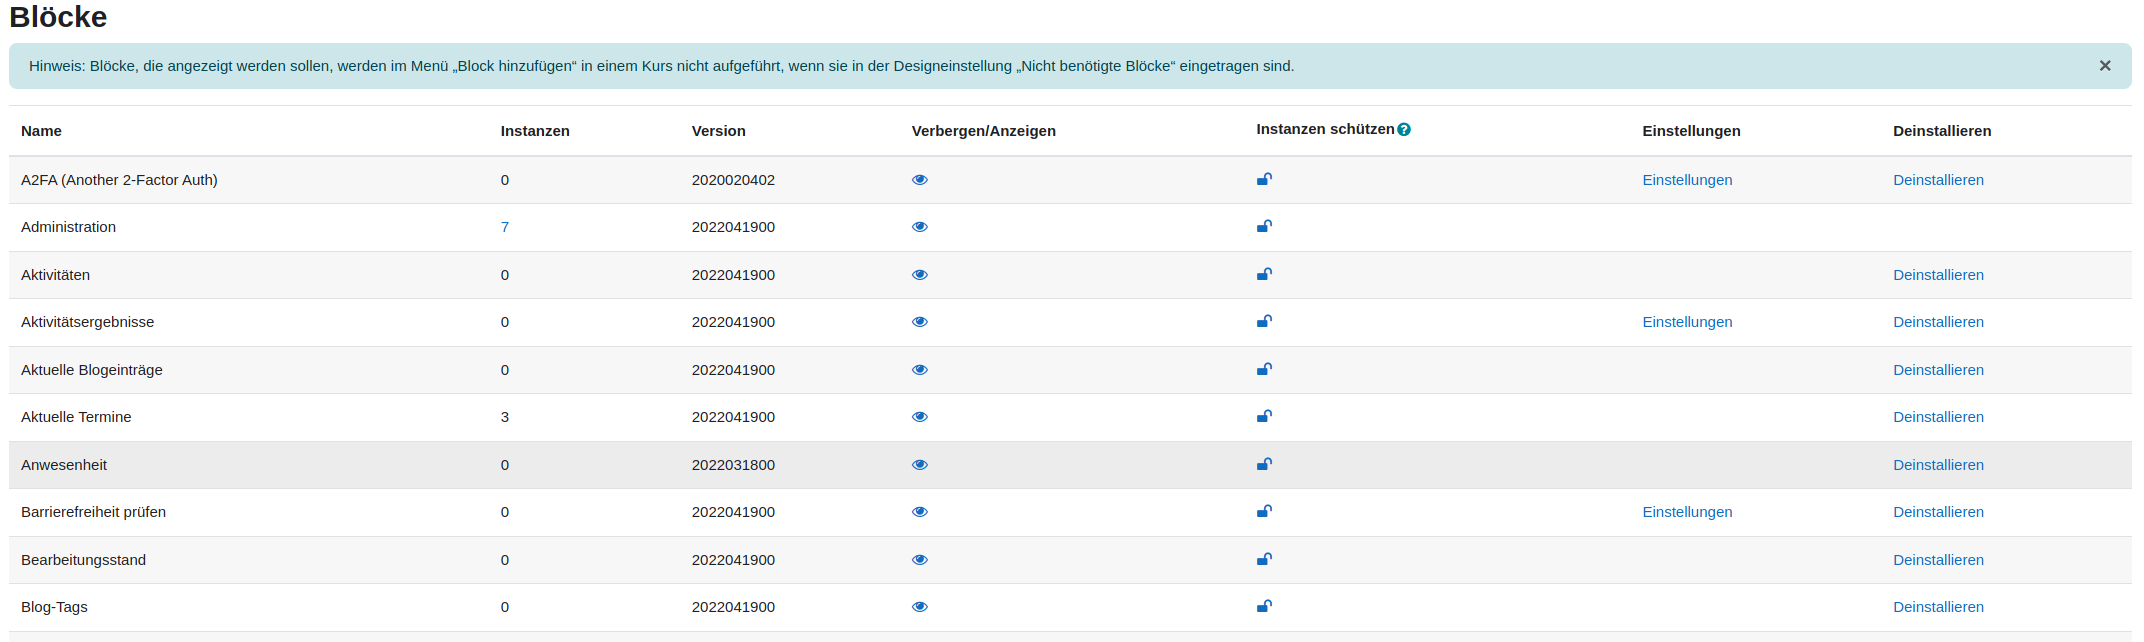Toggle instance protection for Aktuelle Blogeinträge
This screenshot has width=2144, height=642.
point(1264,370)
